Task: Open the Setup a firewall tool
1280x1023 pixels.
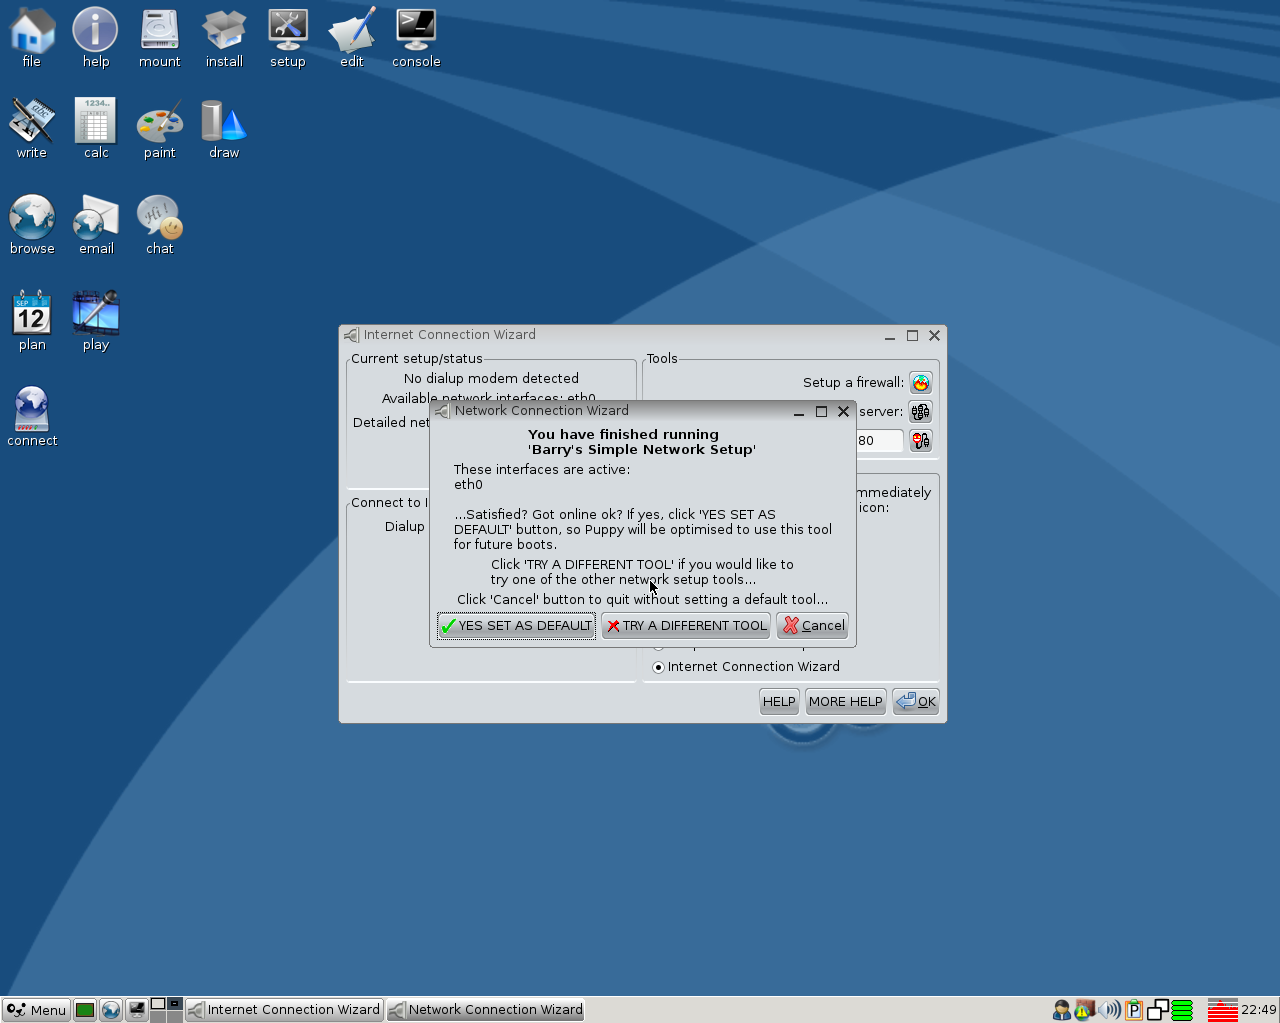Action: (x=920, y=382)
